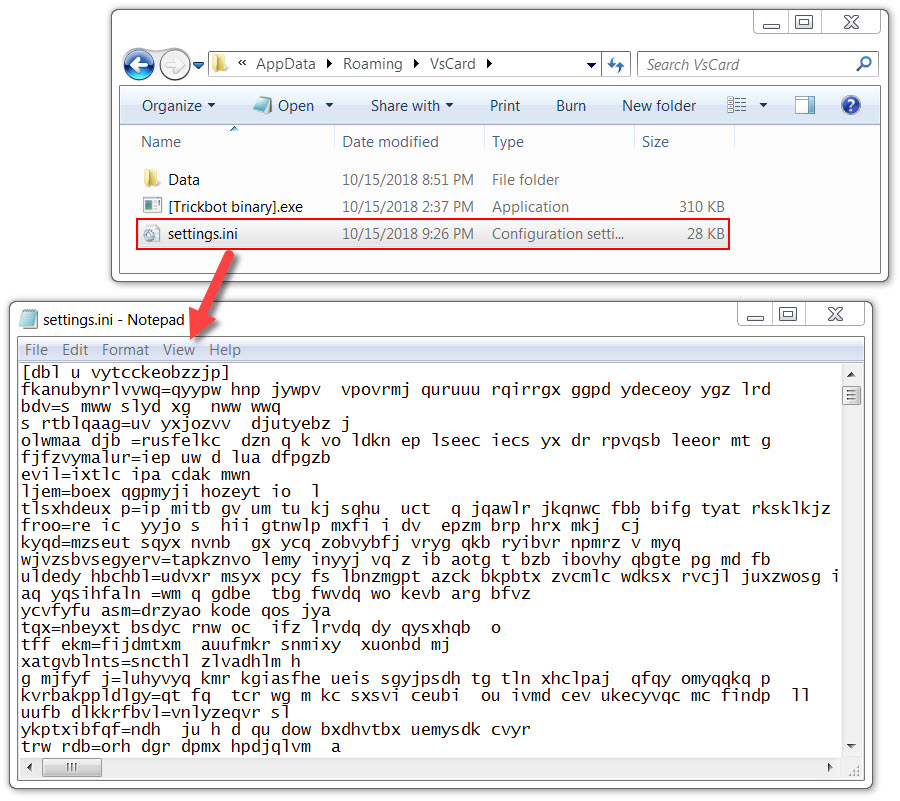Click the Notepad title bar icon
Image resolution: width=900 pixels, height=801 pixels.
pos(29,319)
